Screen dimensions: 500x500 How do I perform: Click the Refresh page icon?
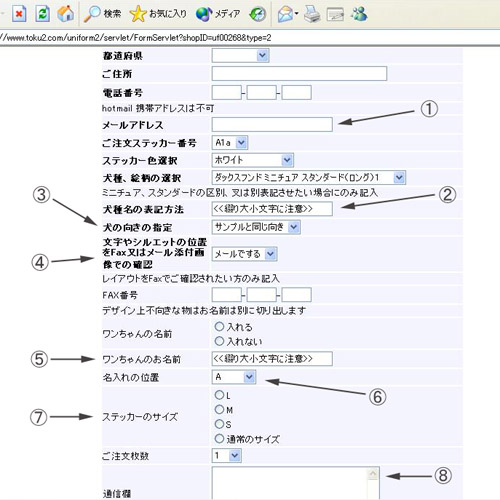[x=42, y=14]
